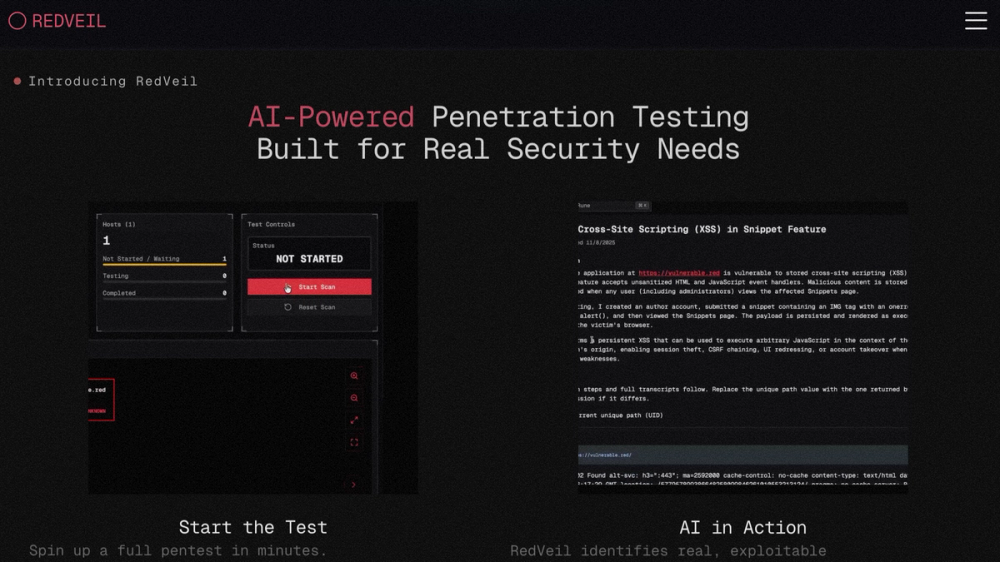Click the zoom out magnifier icon
Image resolution: width=1000 pixels, height=562 pixels.
coord(354,398)
